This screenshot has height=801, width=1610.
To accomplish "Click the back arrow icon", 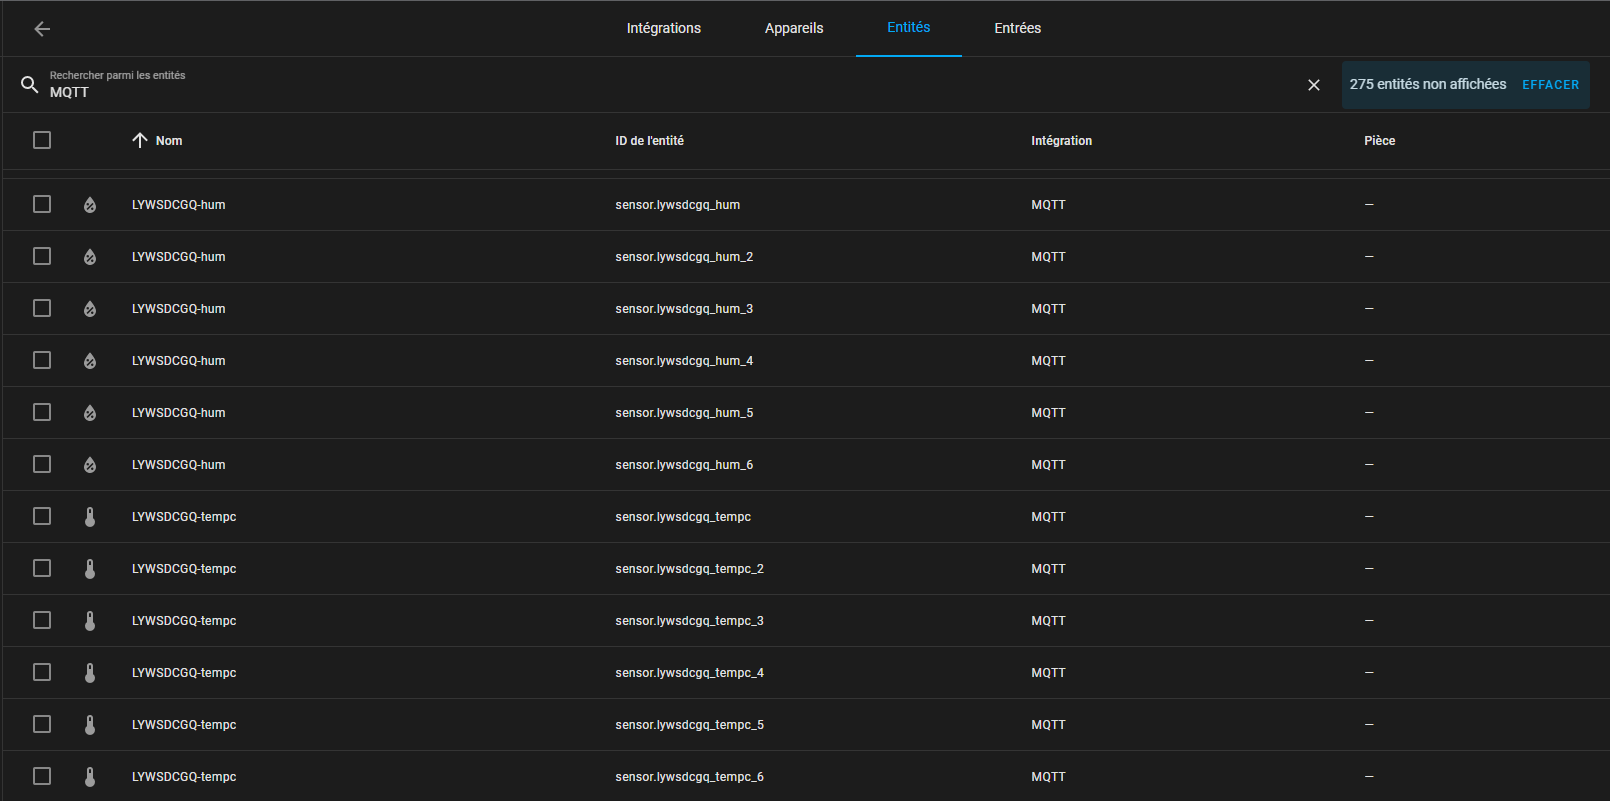I will click(42, 29).
